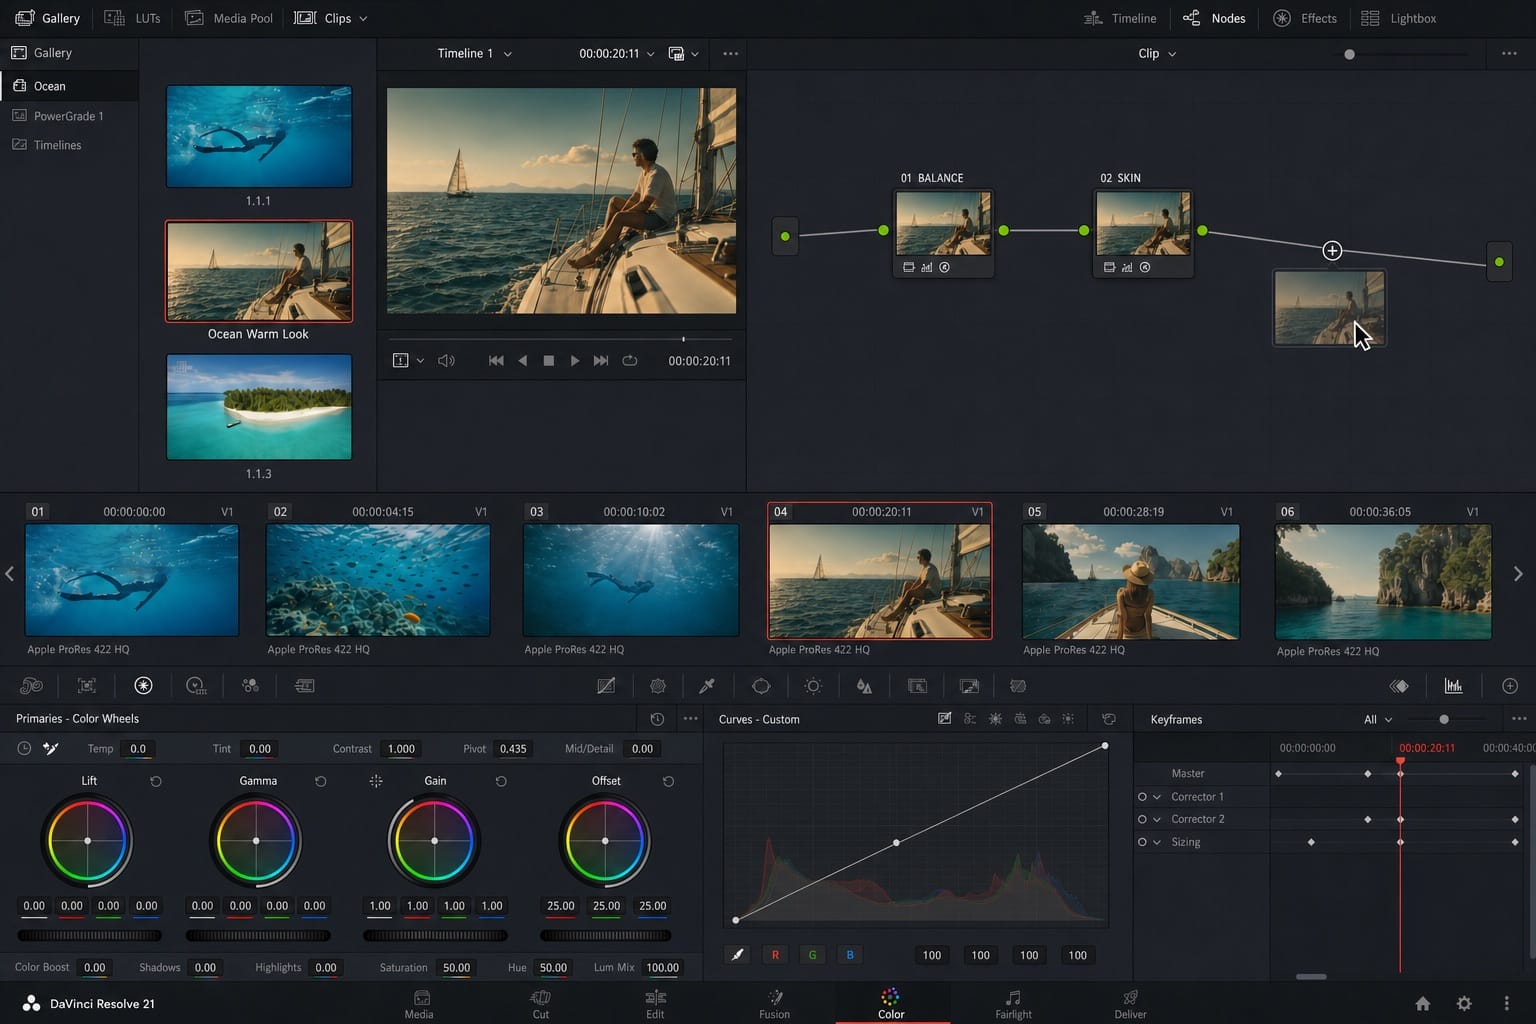The image size is (1536, 1024).
Task: Switch to the Media page
Action: click(419, 1004)
